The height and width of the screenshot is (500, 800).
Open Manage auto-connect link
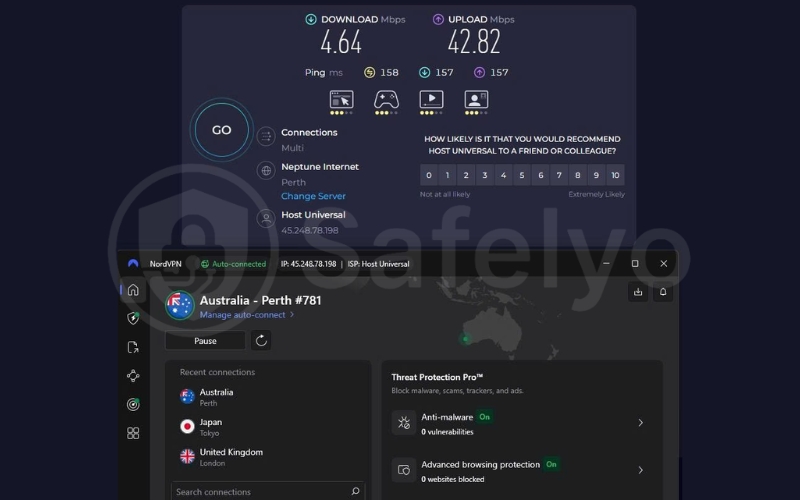[247, 315]
